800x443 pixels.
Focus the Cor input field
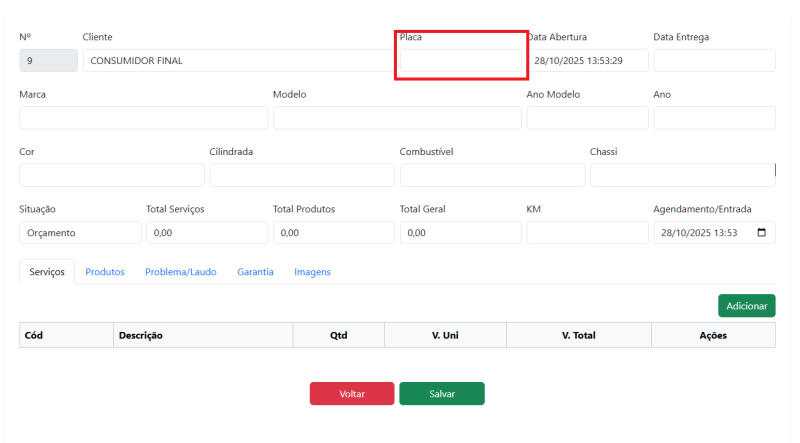tap(111, 176)
